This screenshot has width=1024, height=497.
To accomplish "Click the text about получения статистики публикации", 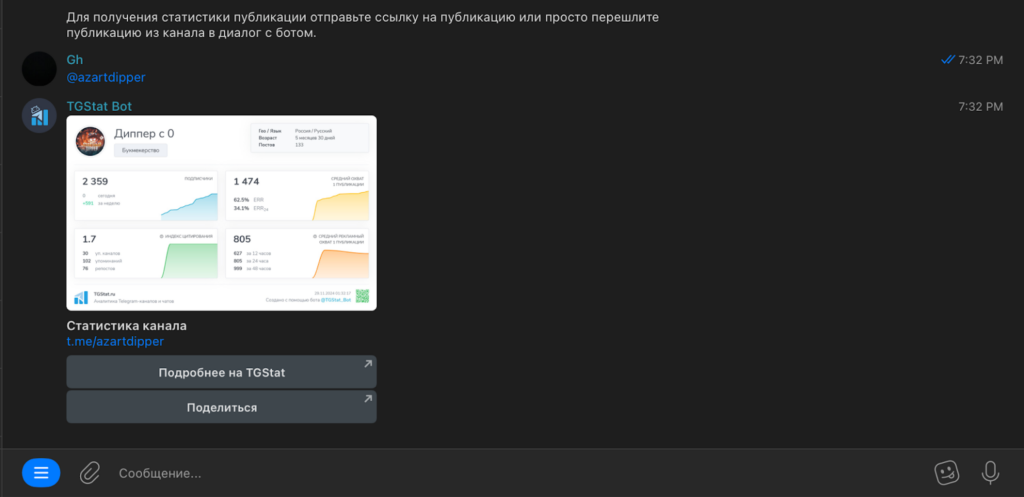I will click(x=362, y=25).
